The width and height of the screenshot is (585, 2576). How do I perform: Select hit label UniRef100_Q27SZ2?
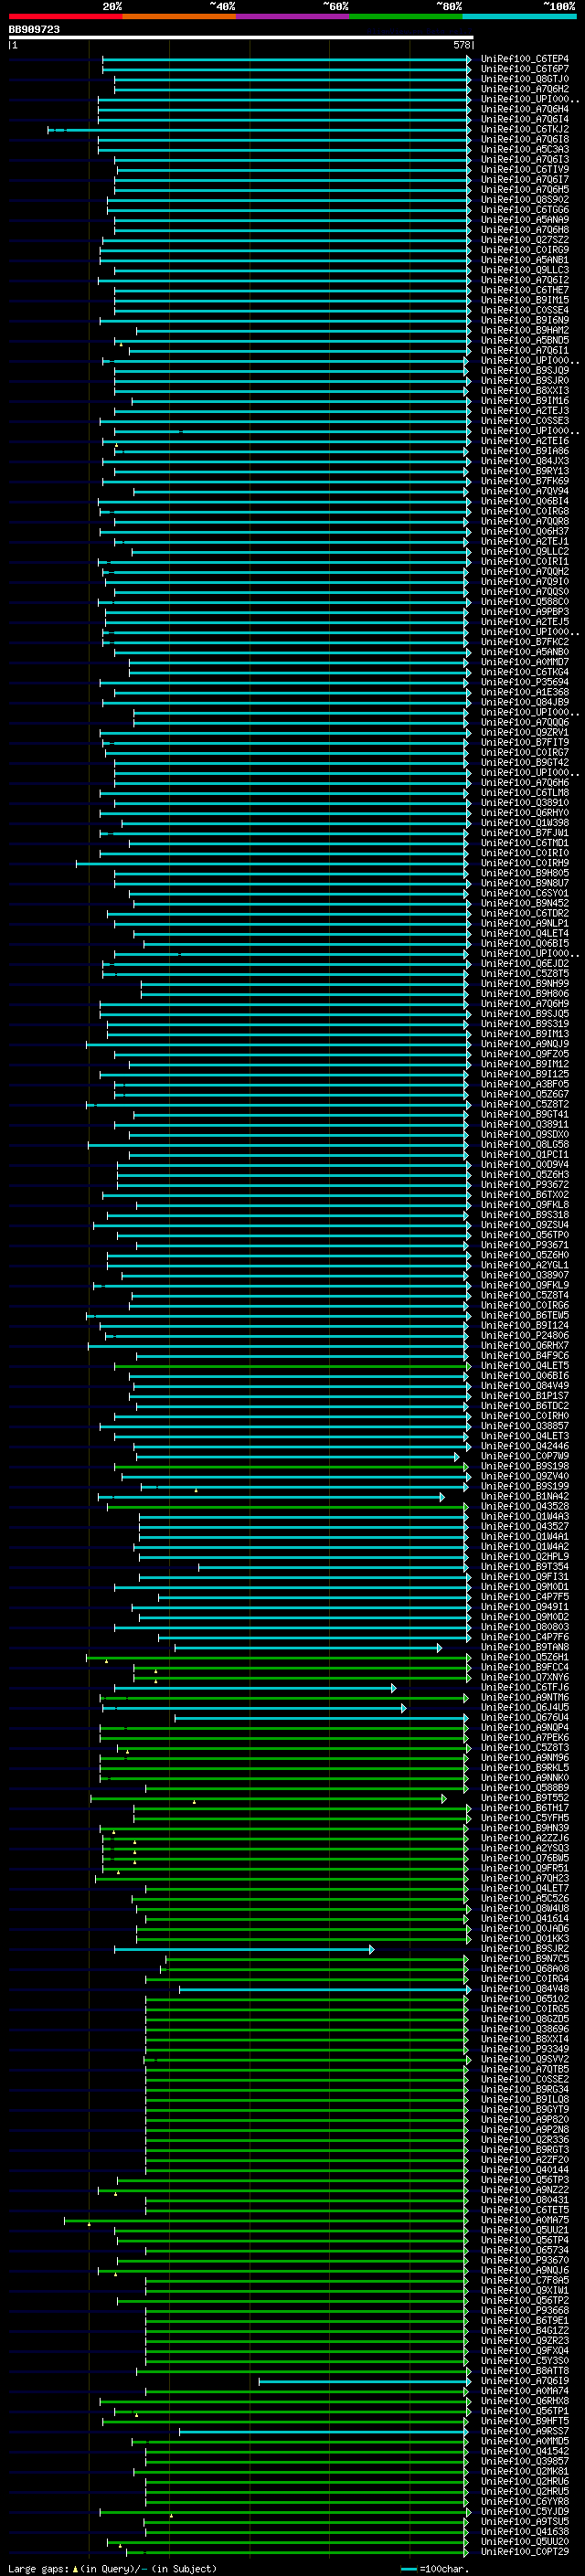pos(525,240)
